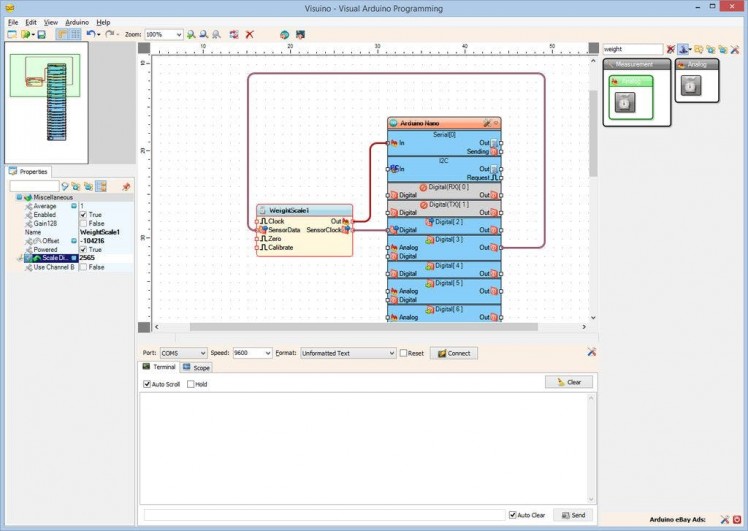
Task: Enable the Auto Clear checkbox
Action: pyautogui.click(x=512, y=515)
